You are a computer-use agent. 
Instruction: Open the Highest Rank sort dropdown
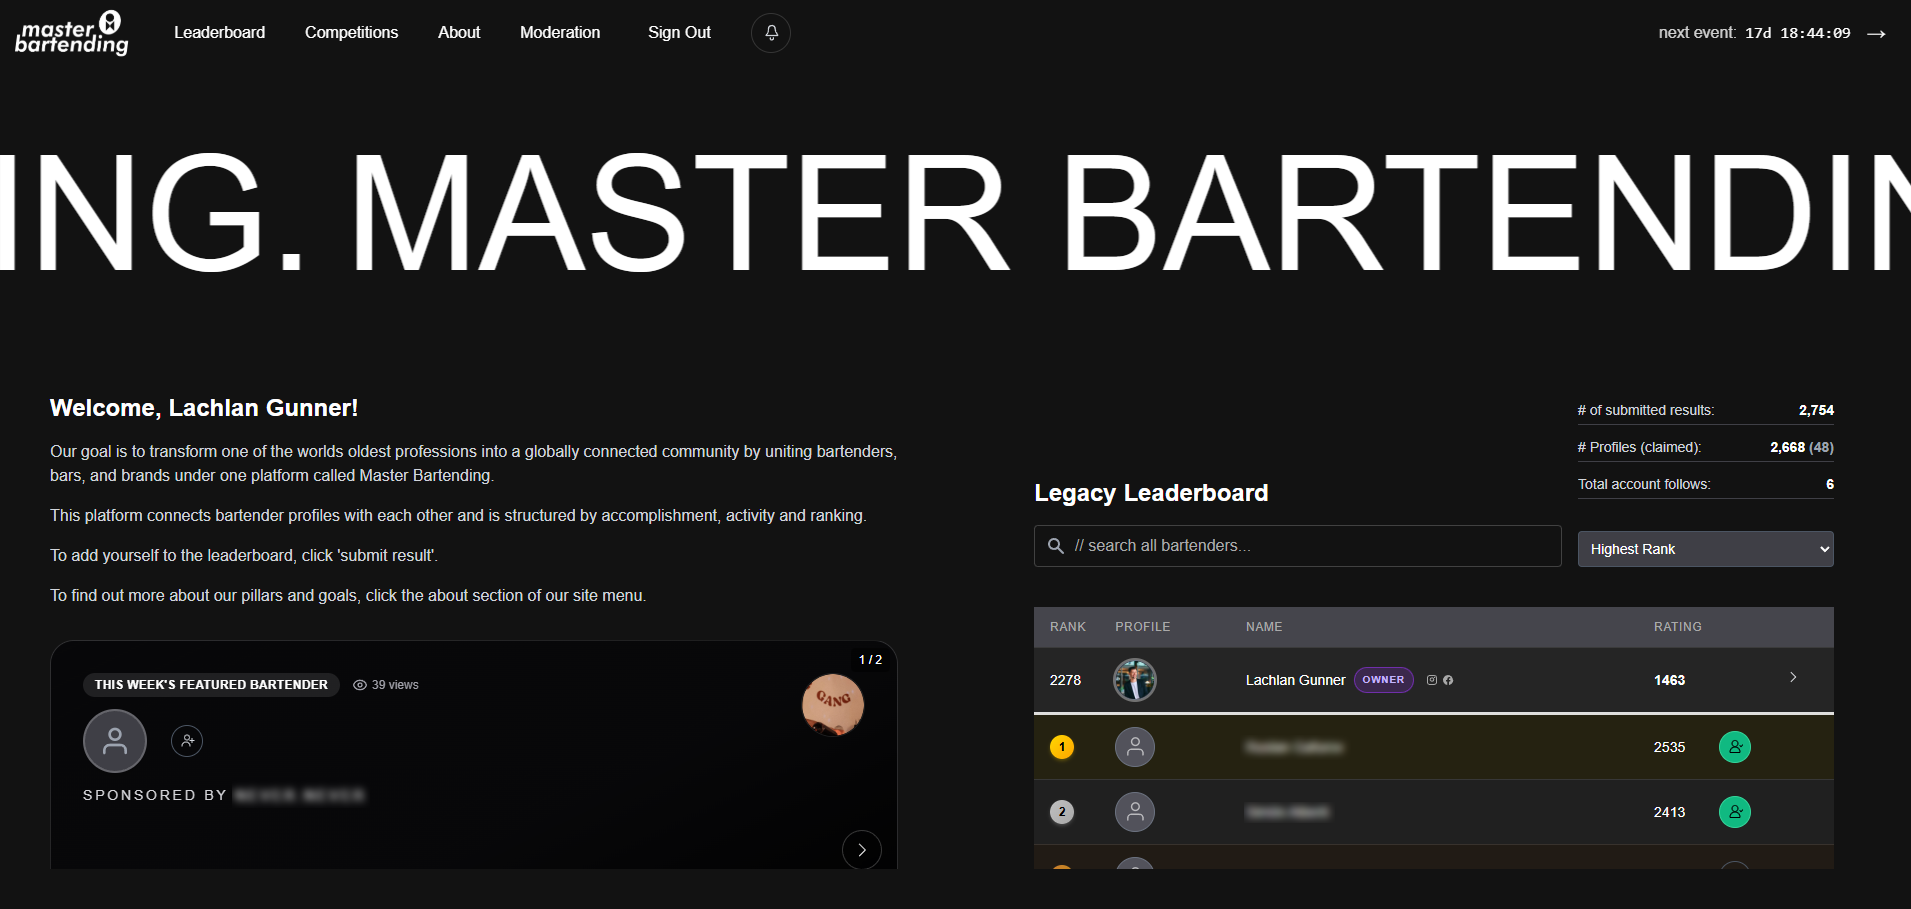1705,548
